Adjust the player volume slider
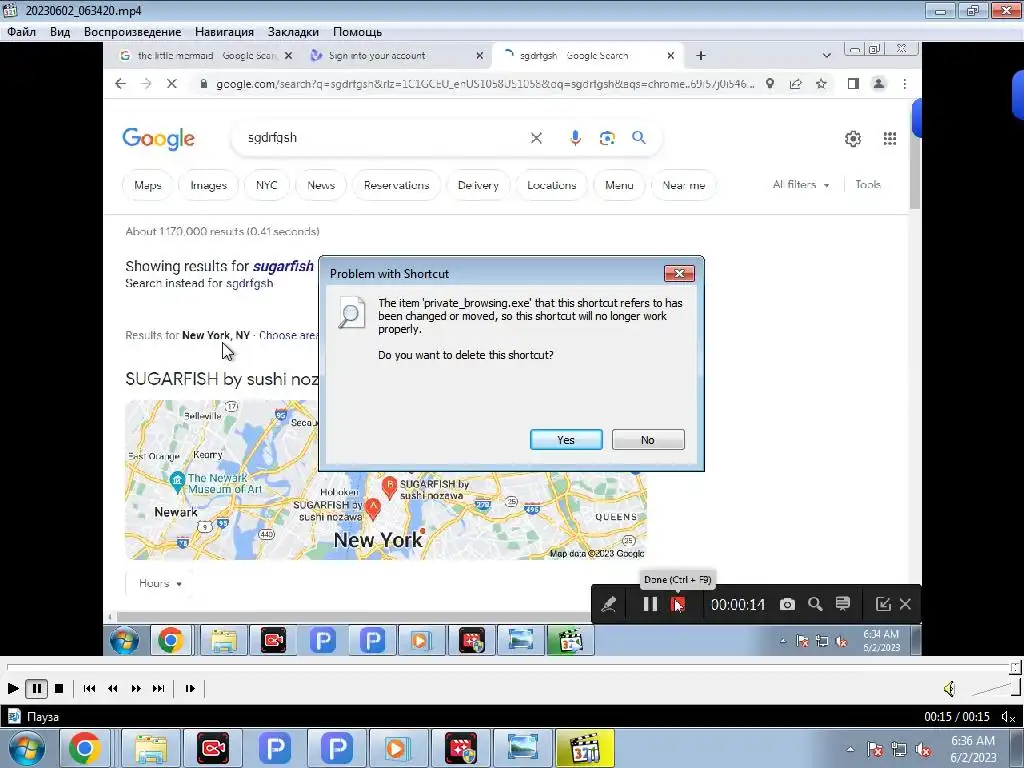The height and width of the screenshot is (768, 1024). [995, 688]
